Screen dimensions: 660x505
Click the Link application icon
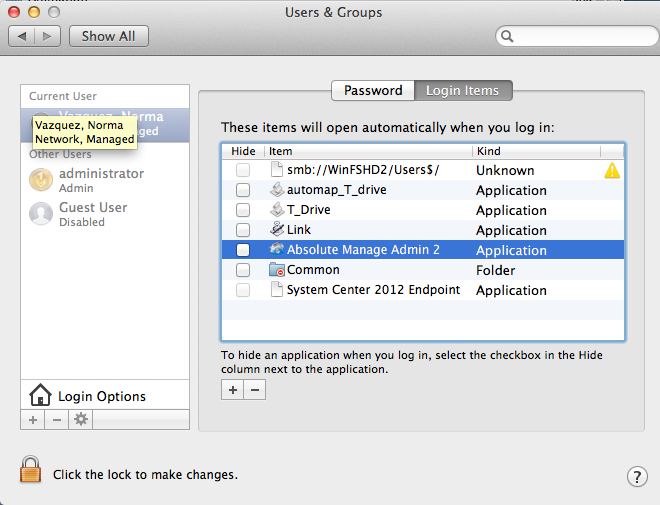coord(277,229)
